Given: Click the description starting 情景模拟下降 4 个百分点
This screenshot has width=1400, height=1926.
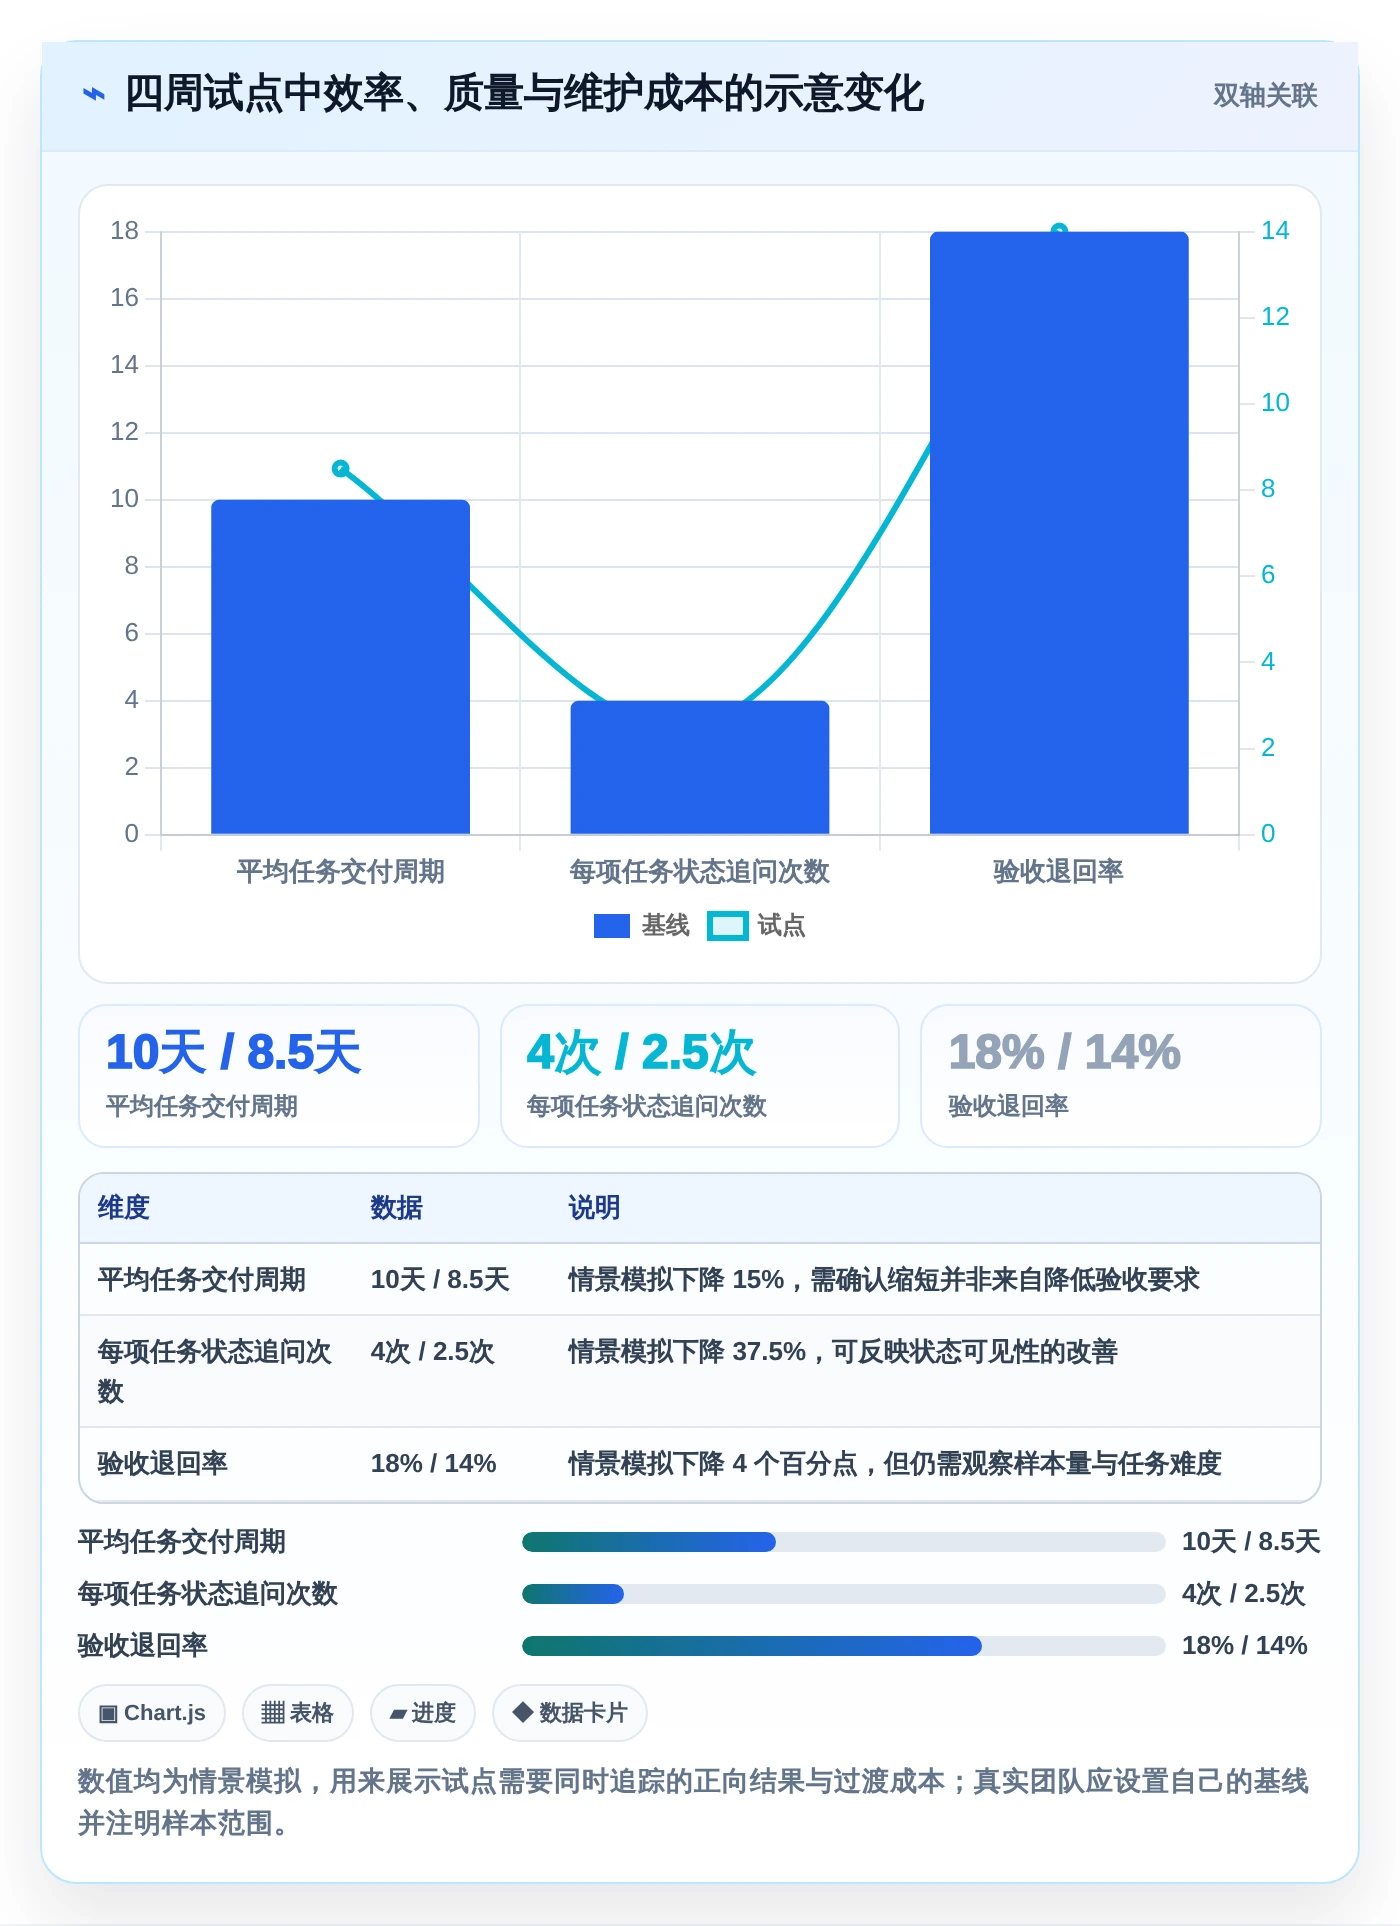Looking at the screenshot, I should coord(895,1464).
